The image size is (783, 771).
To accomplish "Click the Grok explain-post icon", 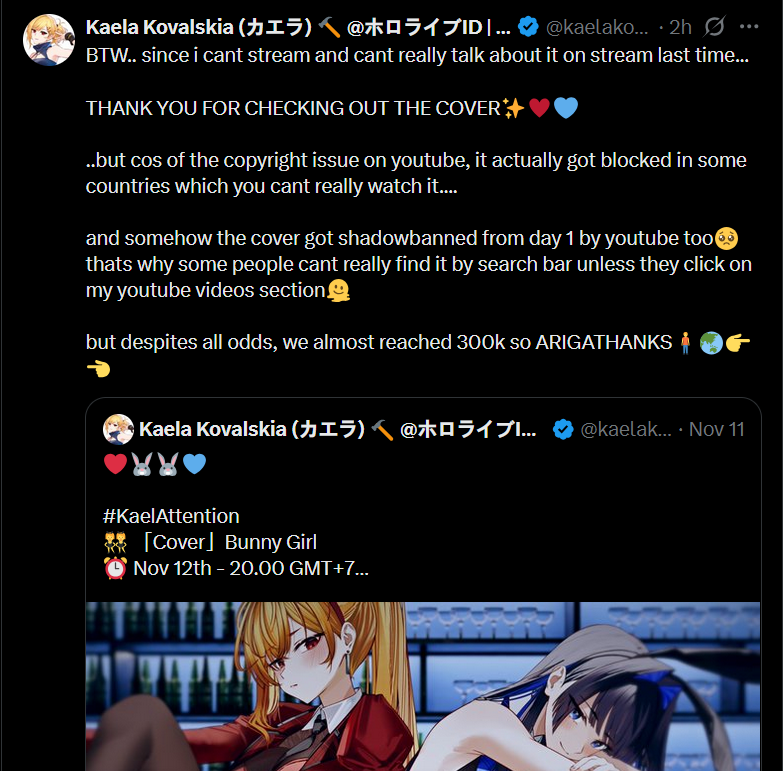I will [x=714, y=27].
